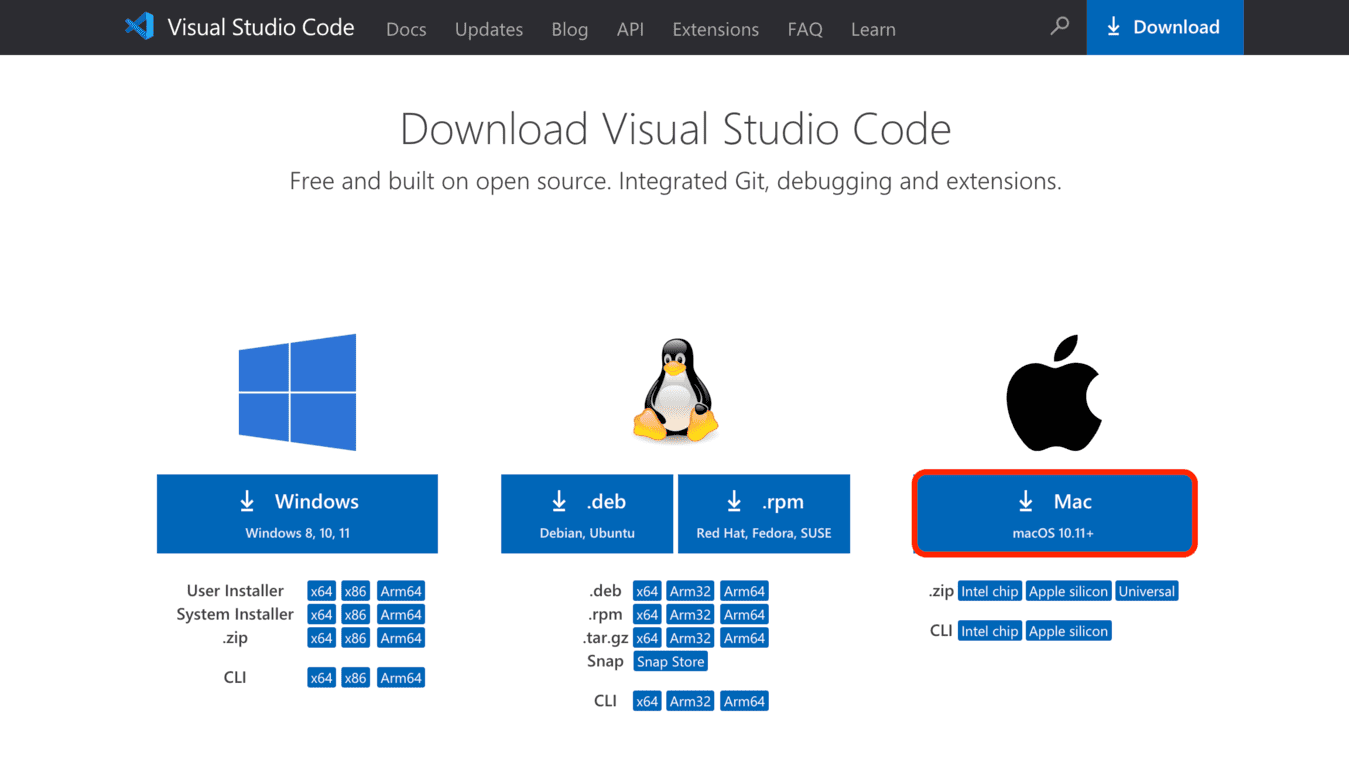Open the Updates menu item

tap(489, 29)
